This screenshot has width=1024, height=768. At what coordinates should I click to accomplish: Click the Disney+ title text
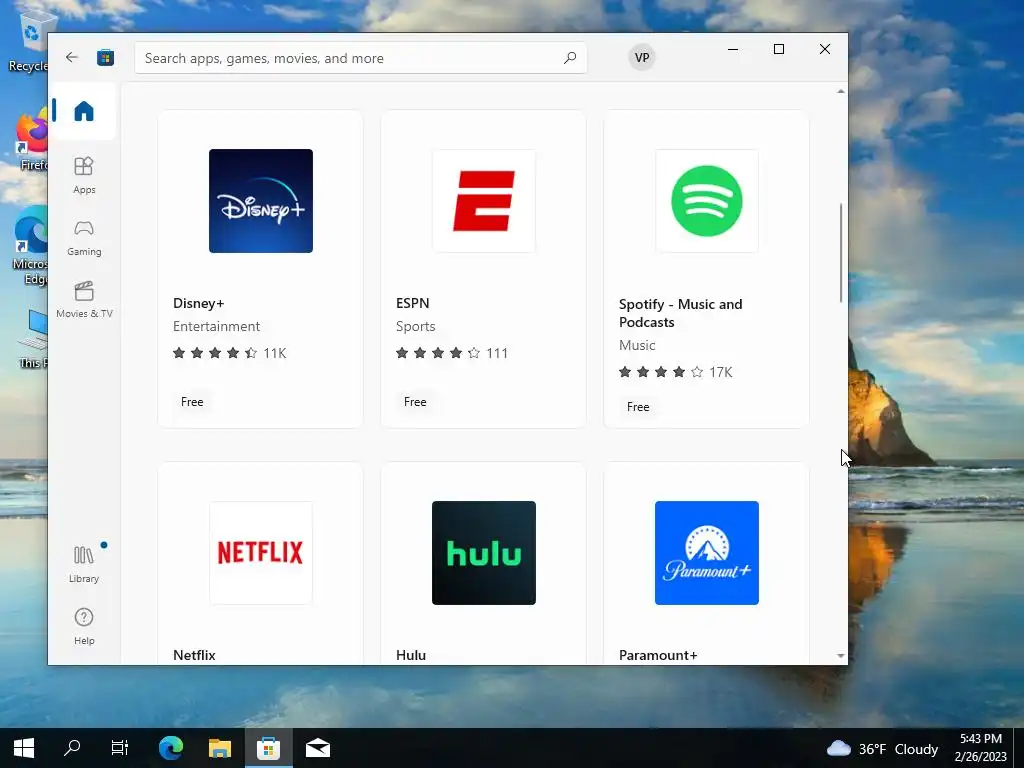199,303
